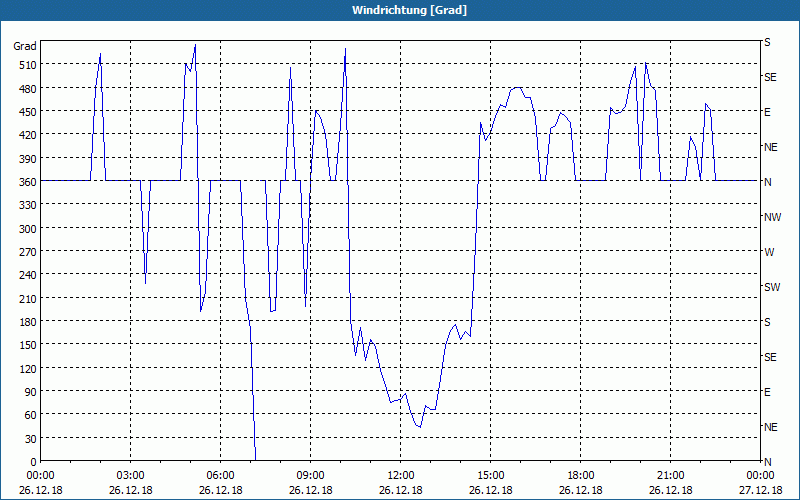Screen dimensions: 800x500
Task: Select the 30 degree axis label
Action: [x=31, y=438]
